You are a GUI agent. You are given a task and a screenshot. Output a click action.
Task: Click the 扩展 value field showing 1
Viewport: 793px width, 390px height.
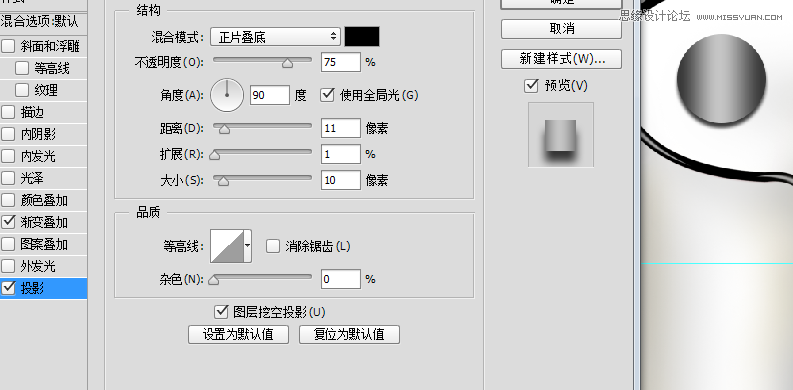click(340, 154)
